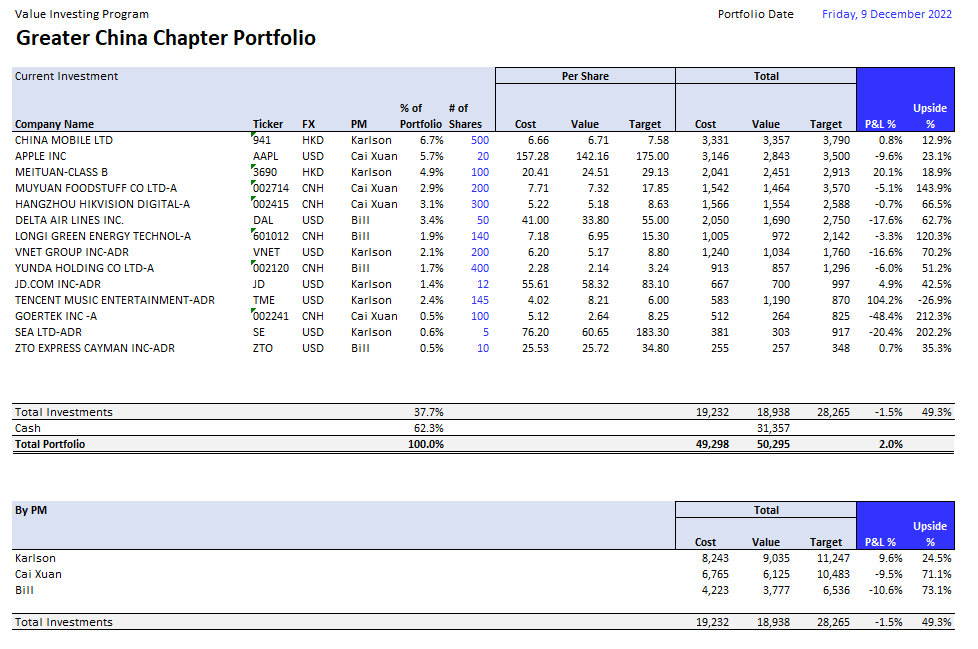The image size is (978, 649).
Task: Select 'TENCENT MUSIC ENTERTAINMENT-ADR' cell
Action: 115,300
